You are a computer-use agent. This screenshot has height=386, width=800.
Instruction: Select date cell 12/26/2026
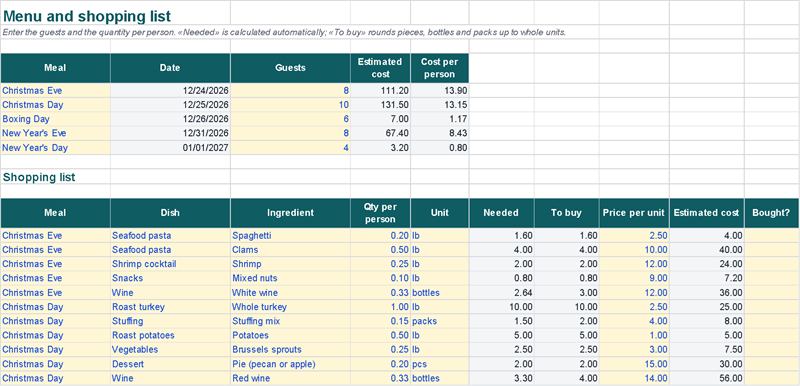tap(170, 119)
